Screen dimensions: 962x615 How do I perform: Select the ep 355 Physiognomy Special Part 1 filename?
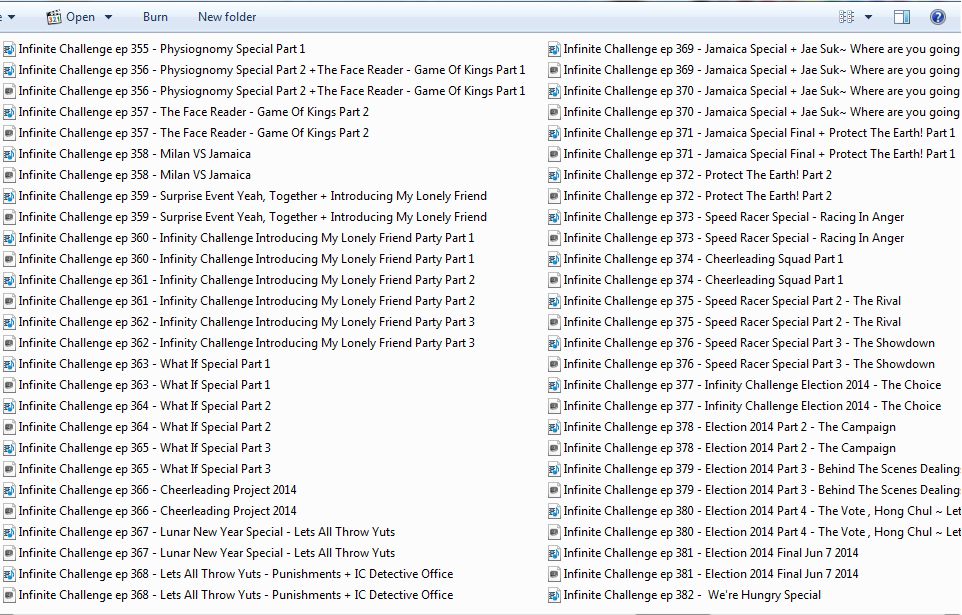(x=162, y=49)
